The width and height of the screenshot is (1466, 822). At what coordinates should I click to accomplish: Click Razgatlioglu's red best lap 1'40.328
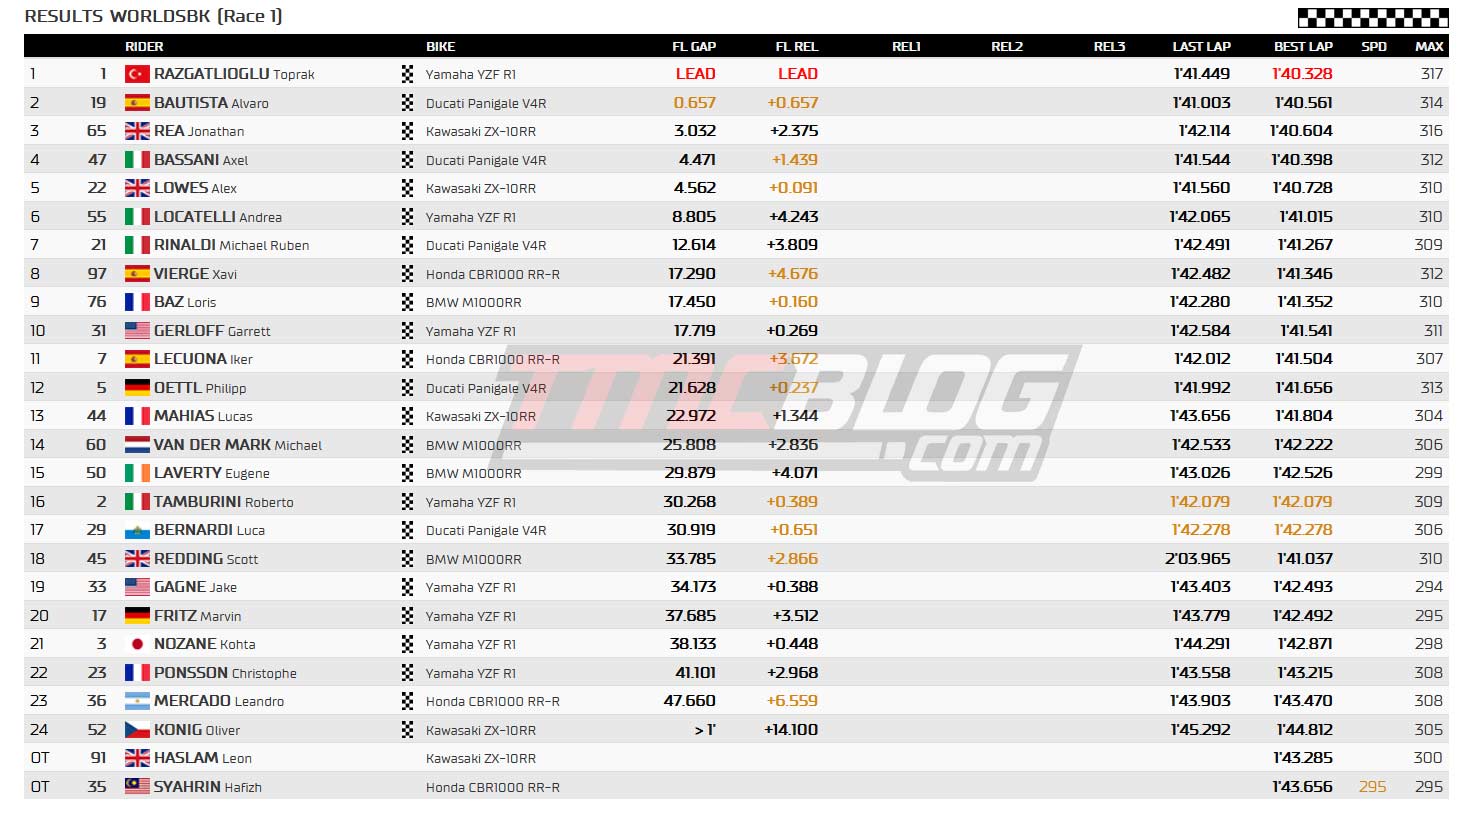(1302, 74)
